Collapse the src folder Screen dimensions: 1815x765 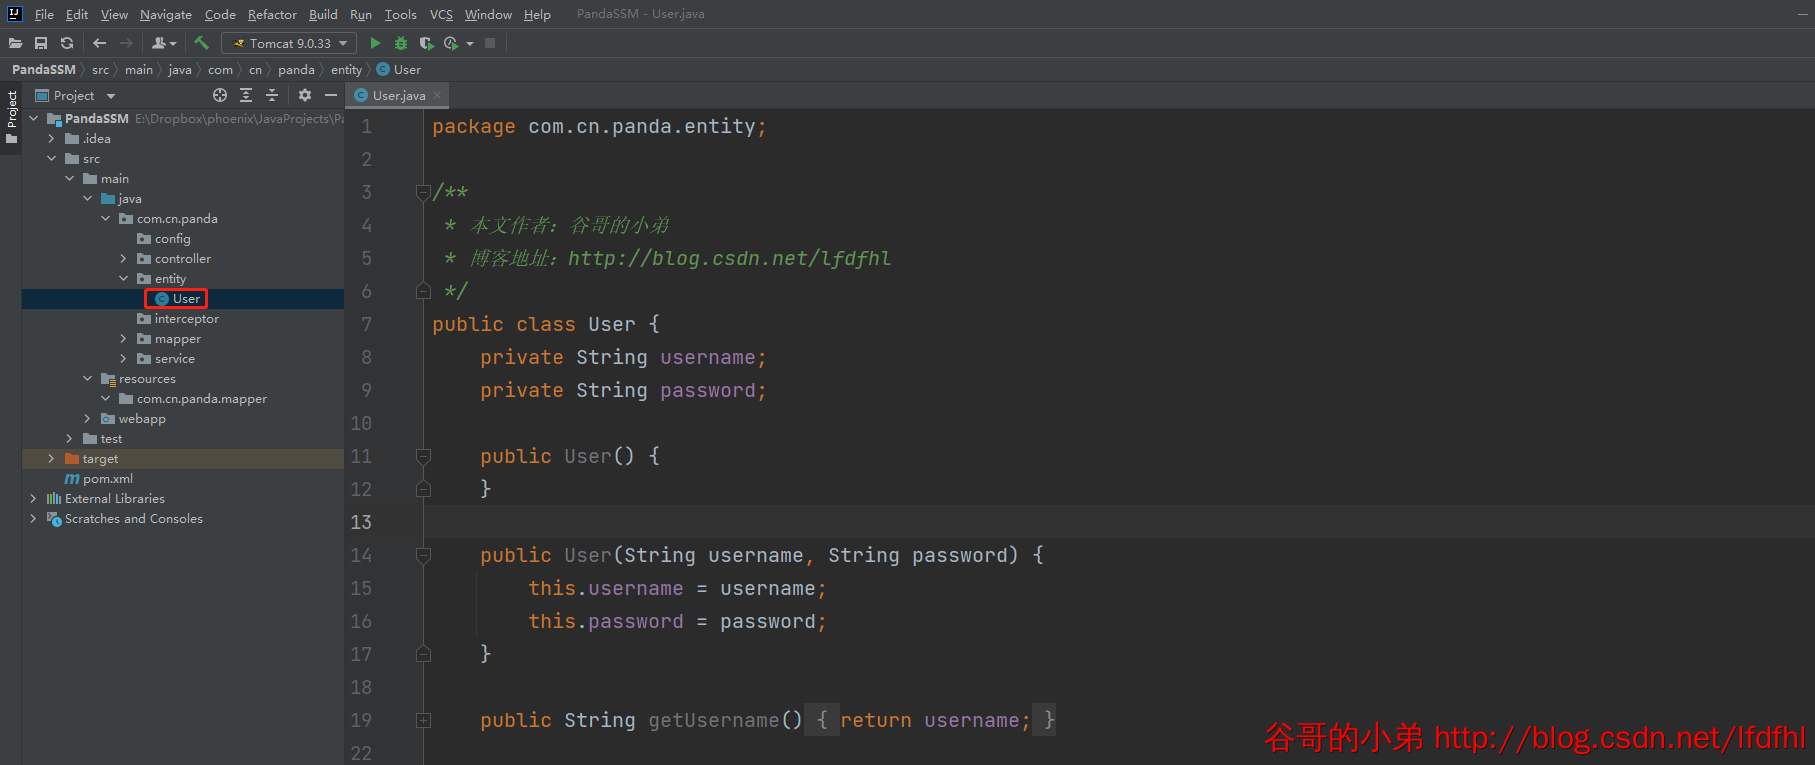click(52, 159)
